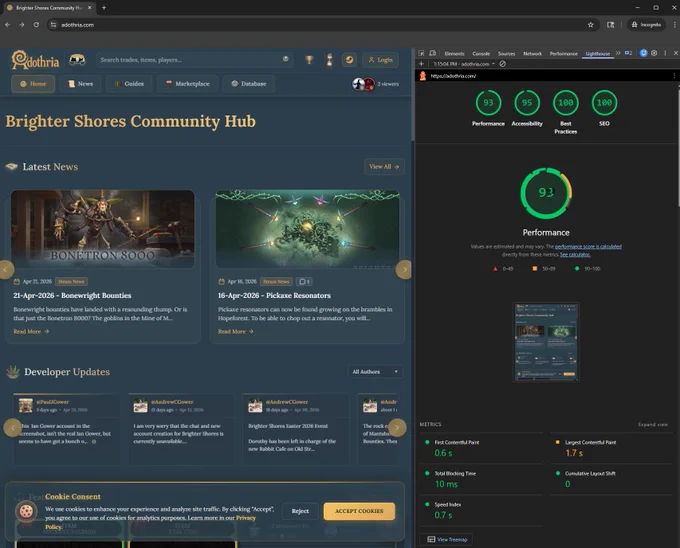Screen dimensions: 680x548
Task: Switch to the DevTools Network tab
Action: [x=532, y=54]
